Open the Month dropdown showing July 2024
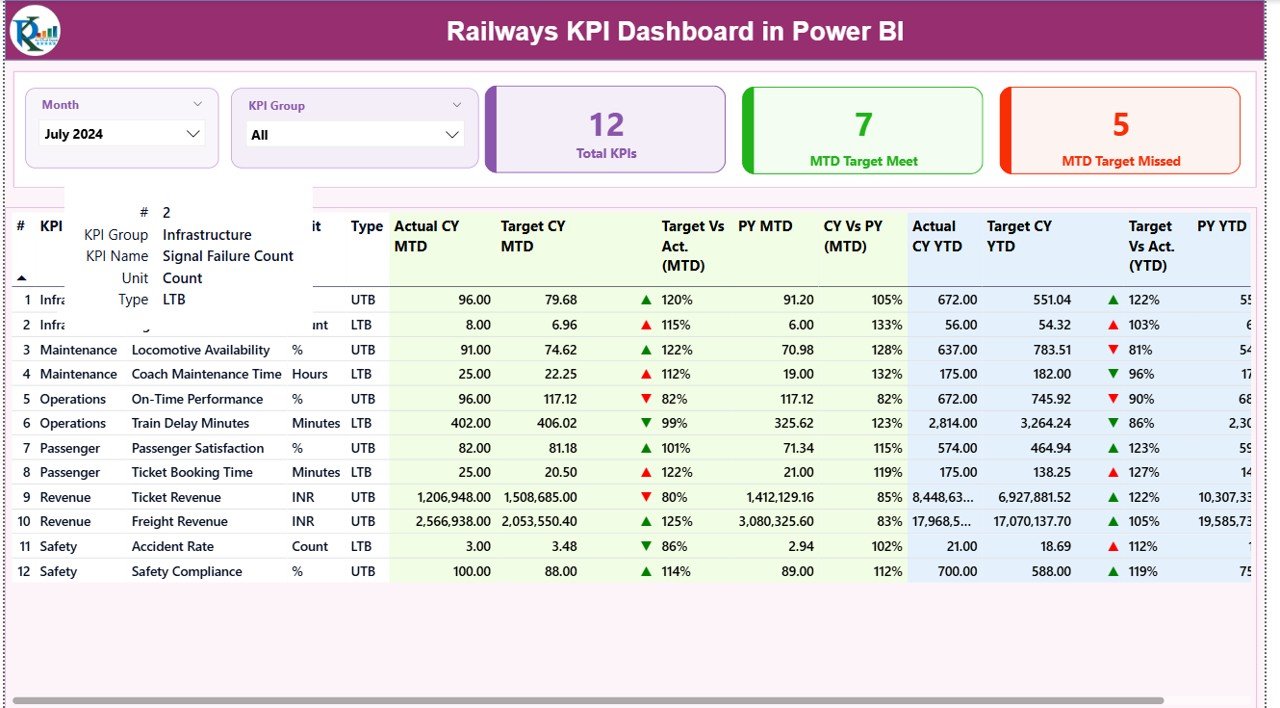Viewport: 1280px width, 708px height. click(119, 133)
